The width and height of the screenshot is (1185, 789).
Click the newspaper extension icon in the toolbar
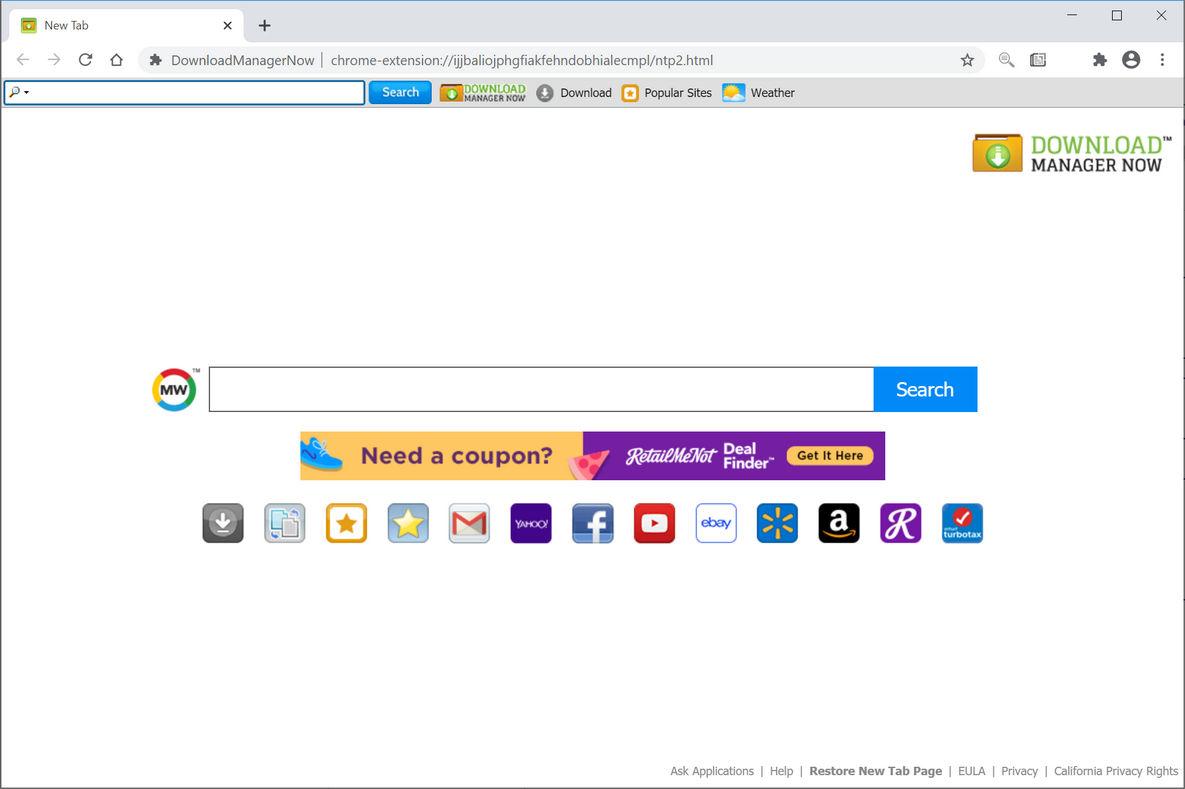1038,60
